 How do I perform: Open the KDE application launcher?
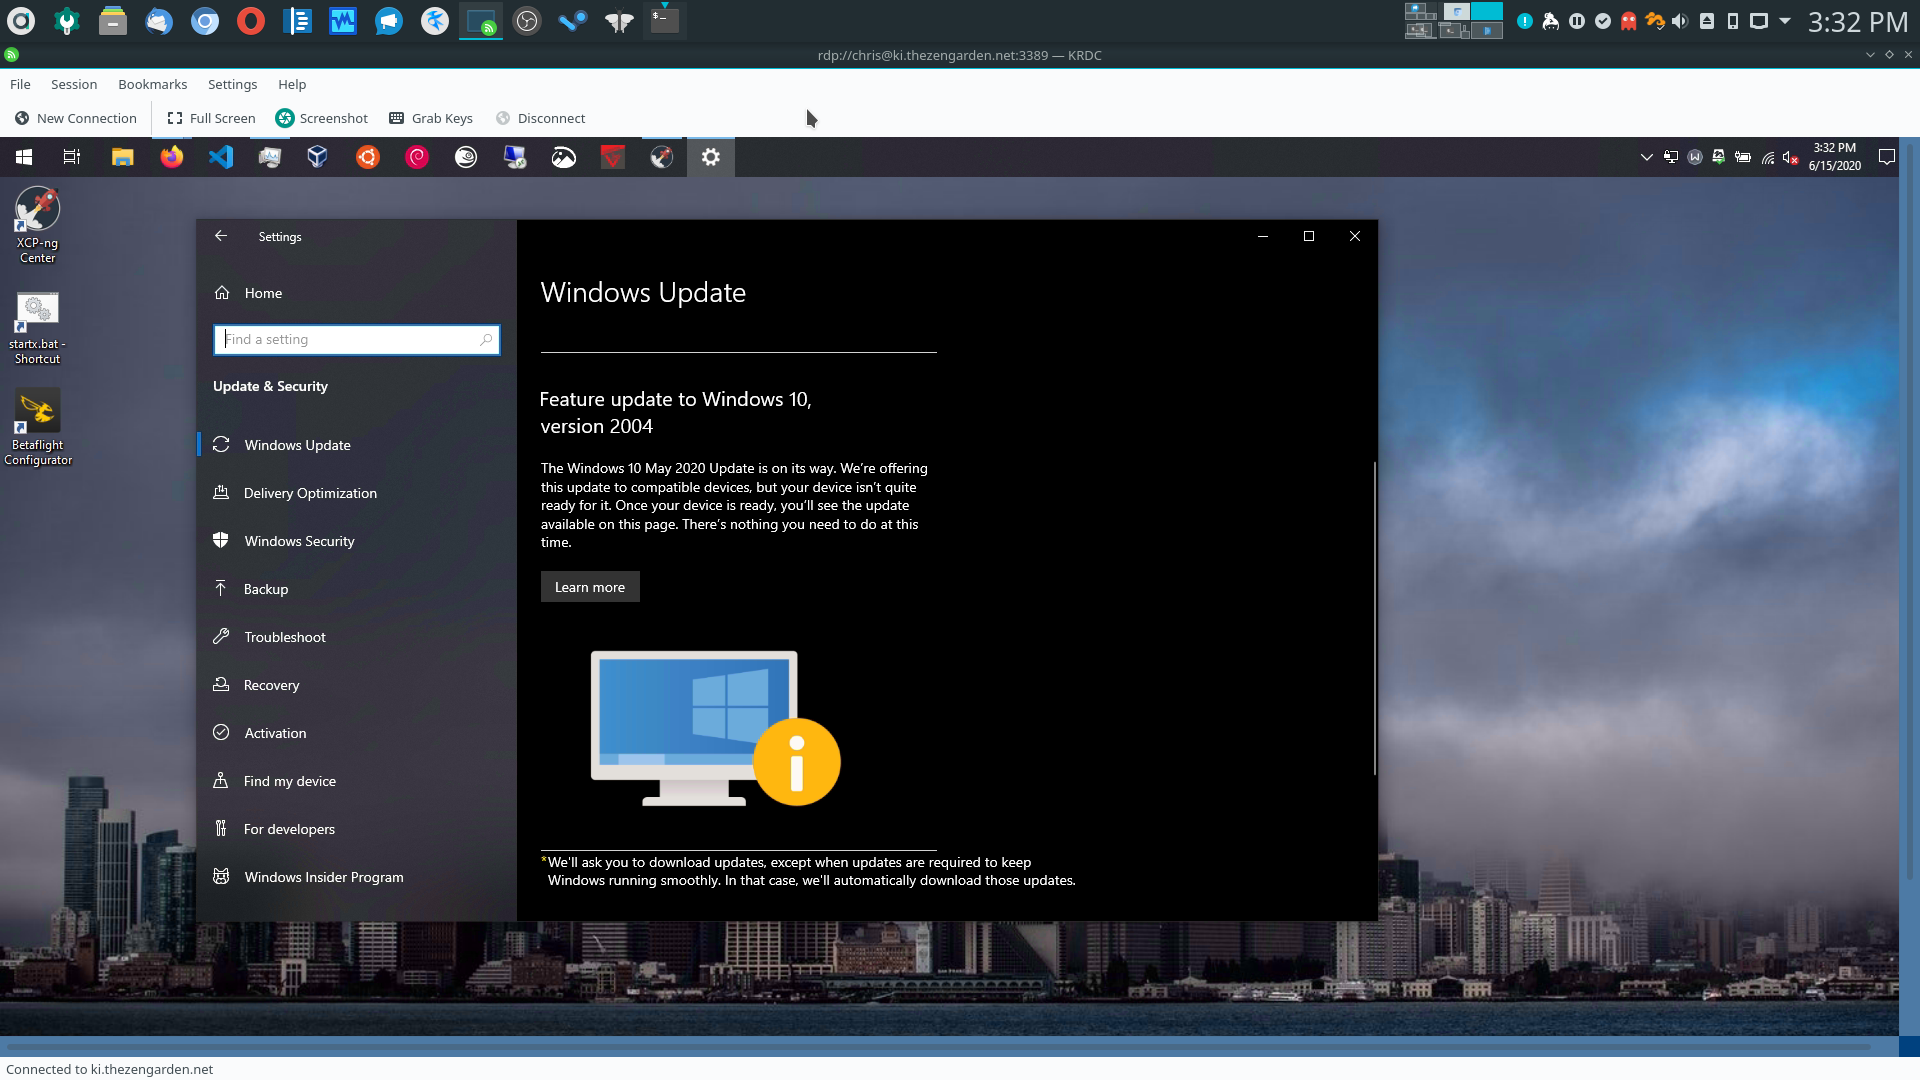pyautogui.click(x=21, y=20)
